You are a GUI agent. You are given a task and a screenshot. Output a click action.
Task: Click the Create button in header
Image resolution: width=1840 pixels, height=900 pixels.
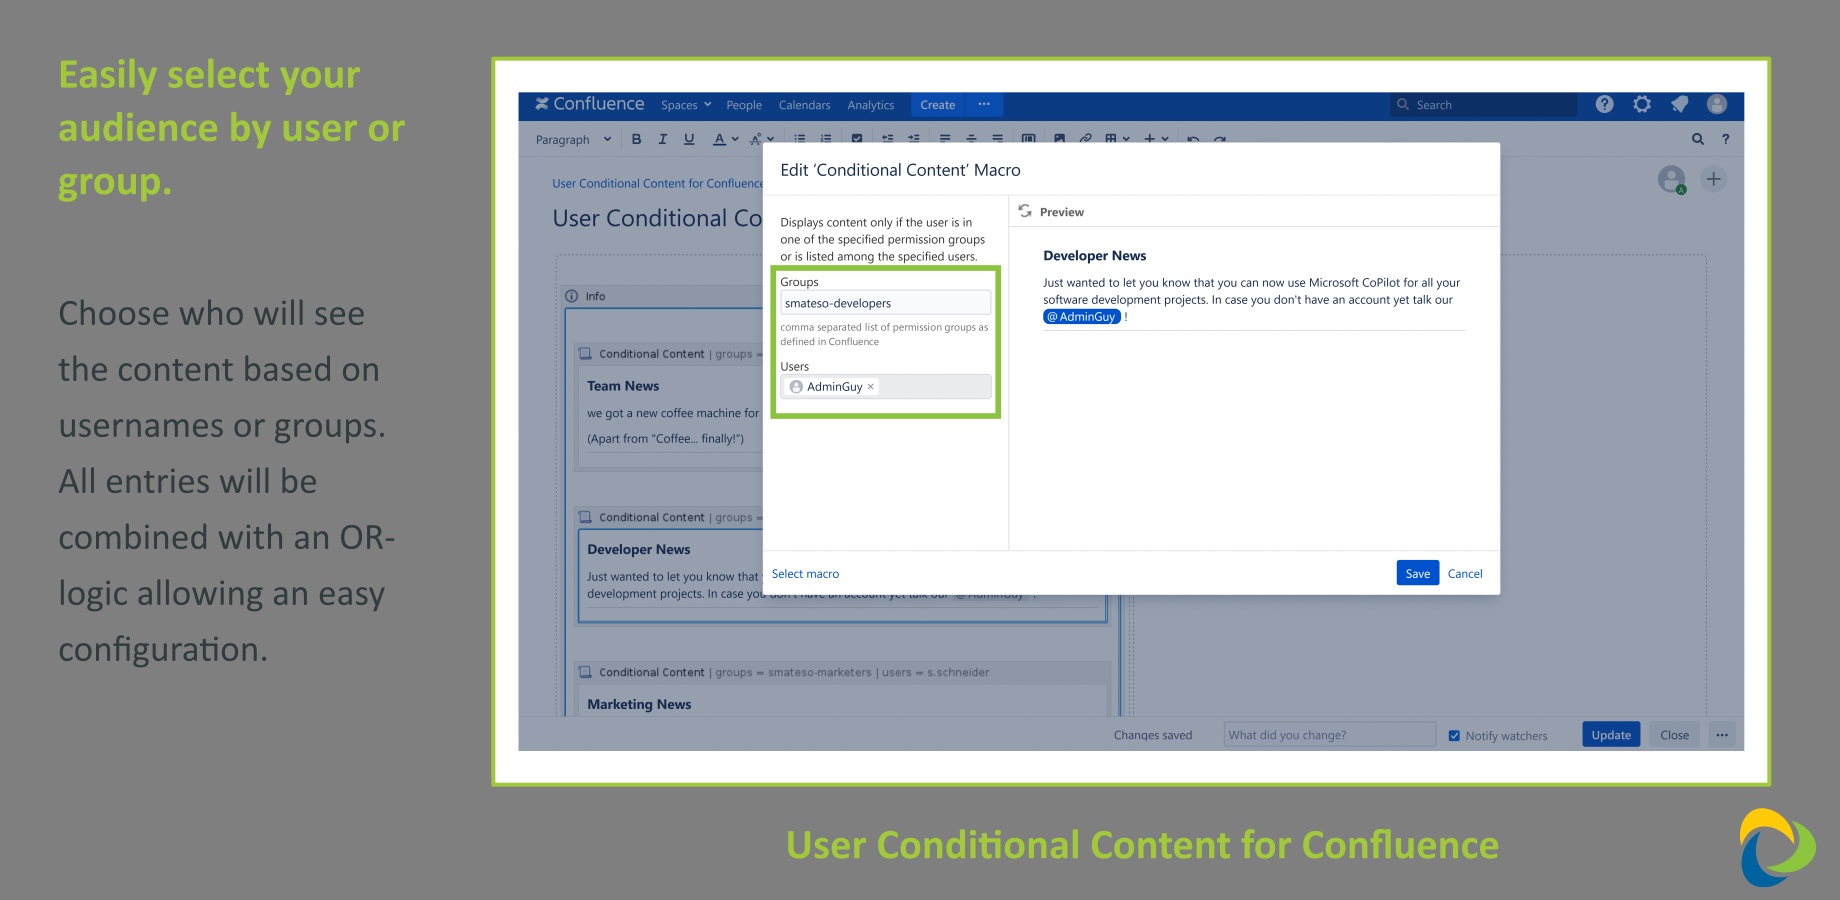point(938,105)
